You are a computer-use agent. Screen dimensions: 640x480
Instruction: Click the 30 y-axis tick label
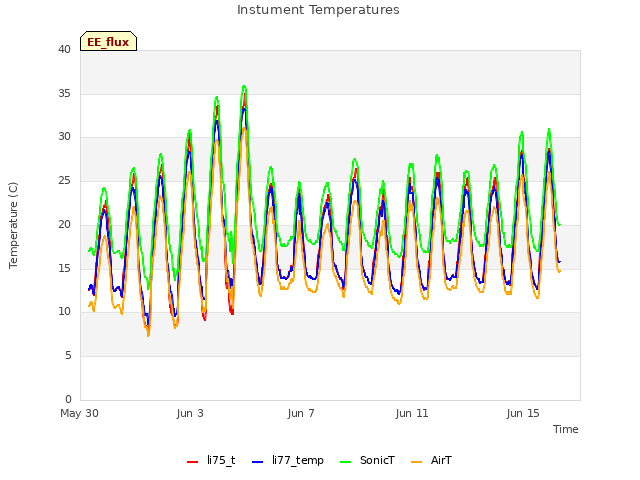[64, 137]
